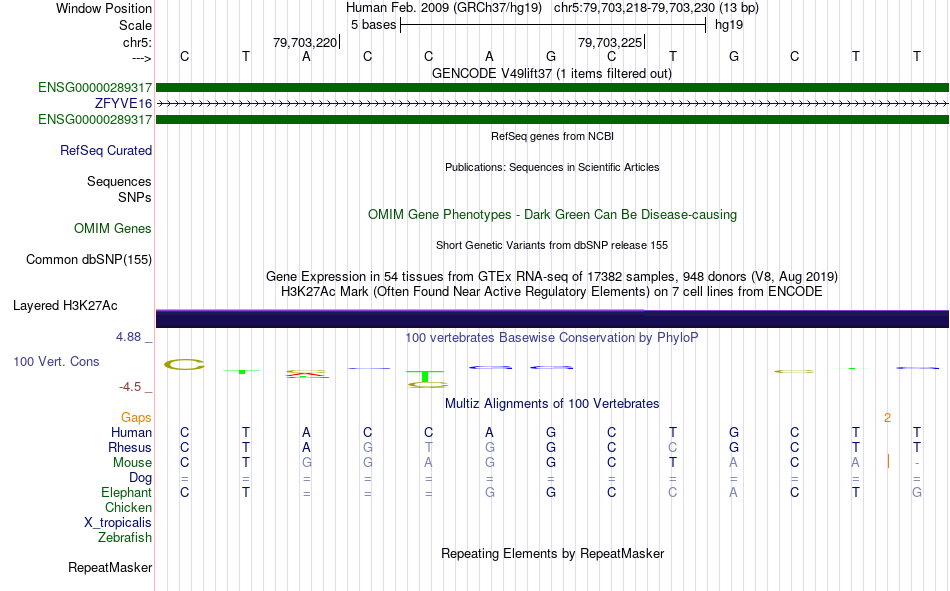Click the orange gap count 2
Viewport: 950px width, 591px height.
point(887,418)
